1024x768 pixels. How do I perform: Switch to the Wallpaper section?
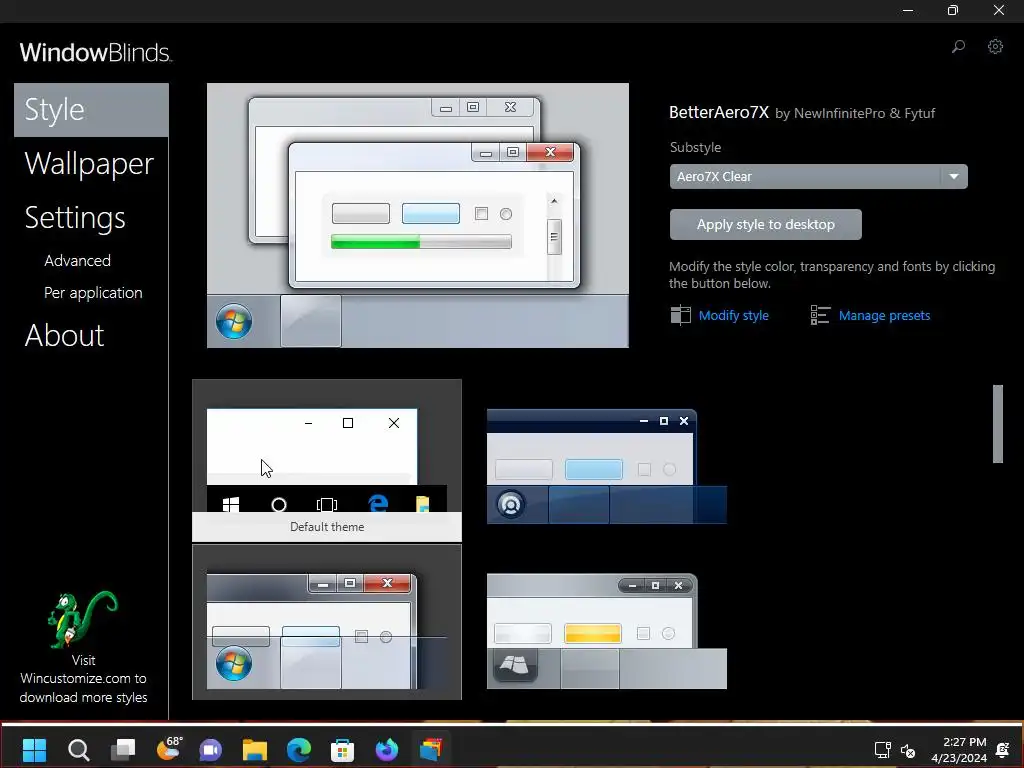pyautogui.click(x=89, y=163)
